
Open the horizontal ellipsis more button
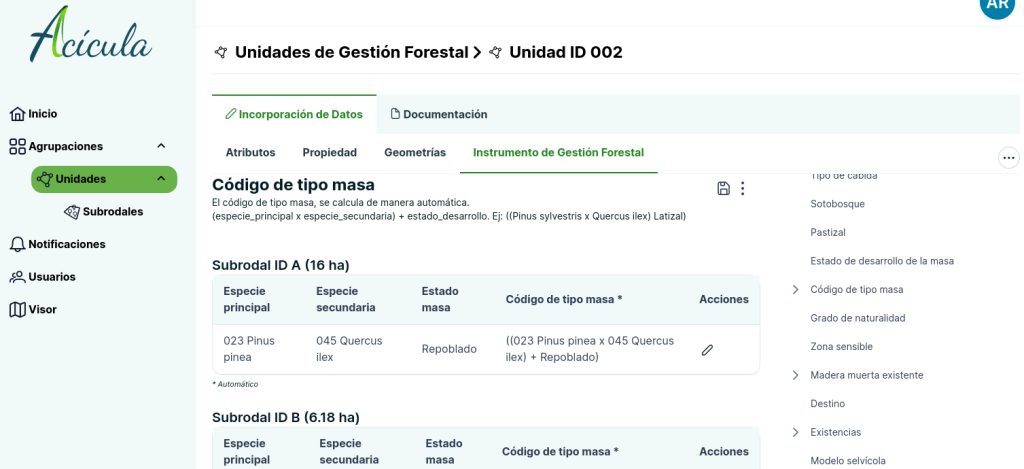point(1008,158)
